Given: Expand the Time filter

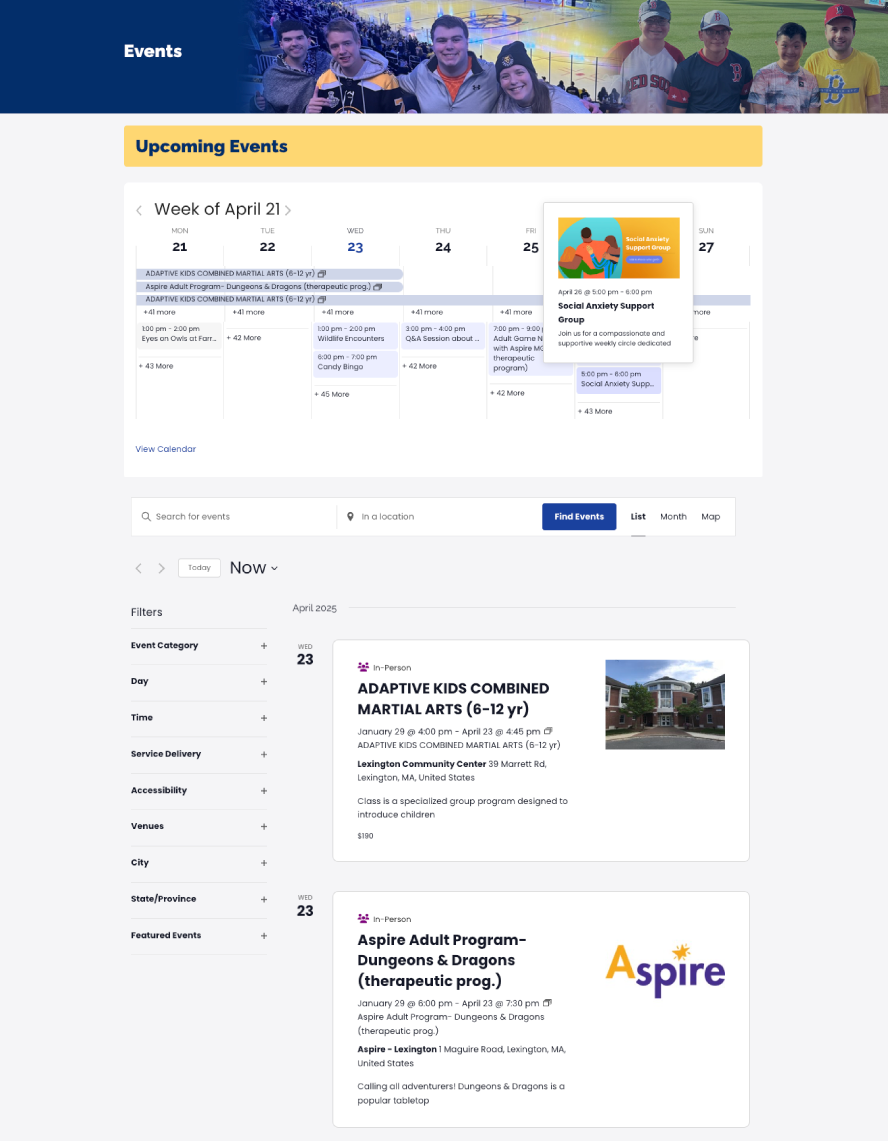Looking at the screenshot, I should pyautogui.click(x=263, y=718).
